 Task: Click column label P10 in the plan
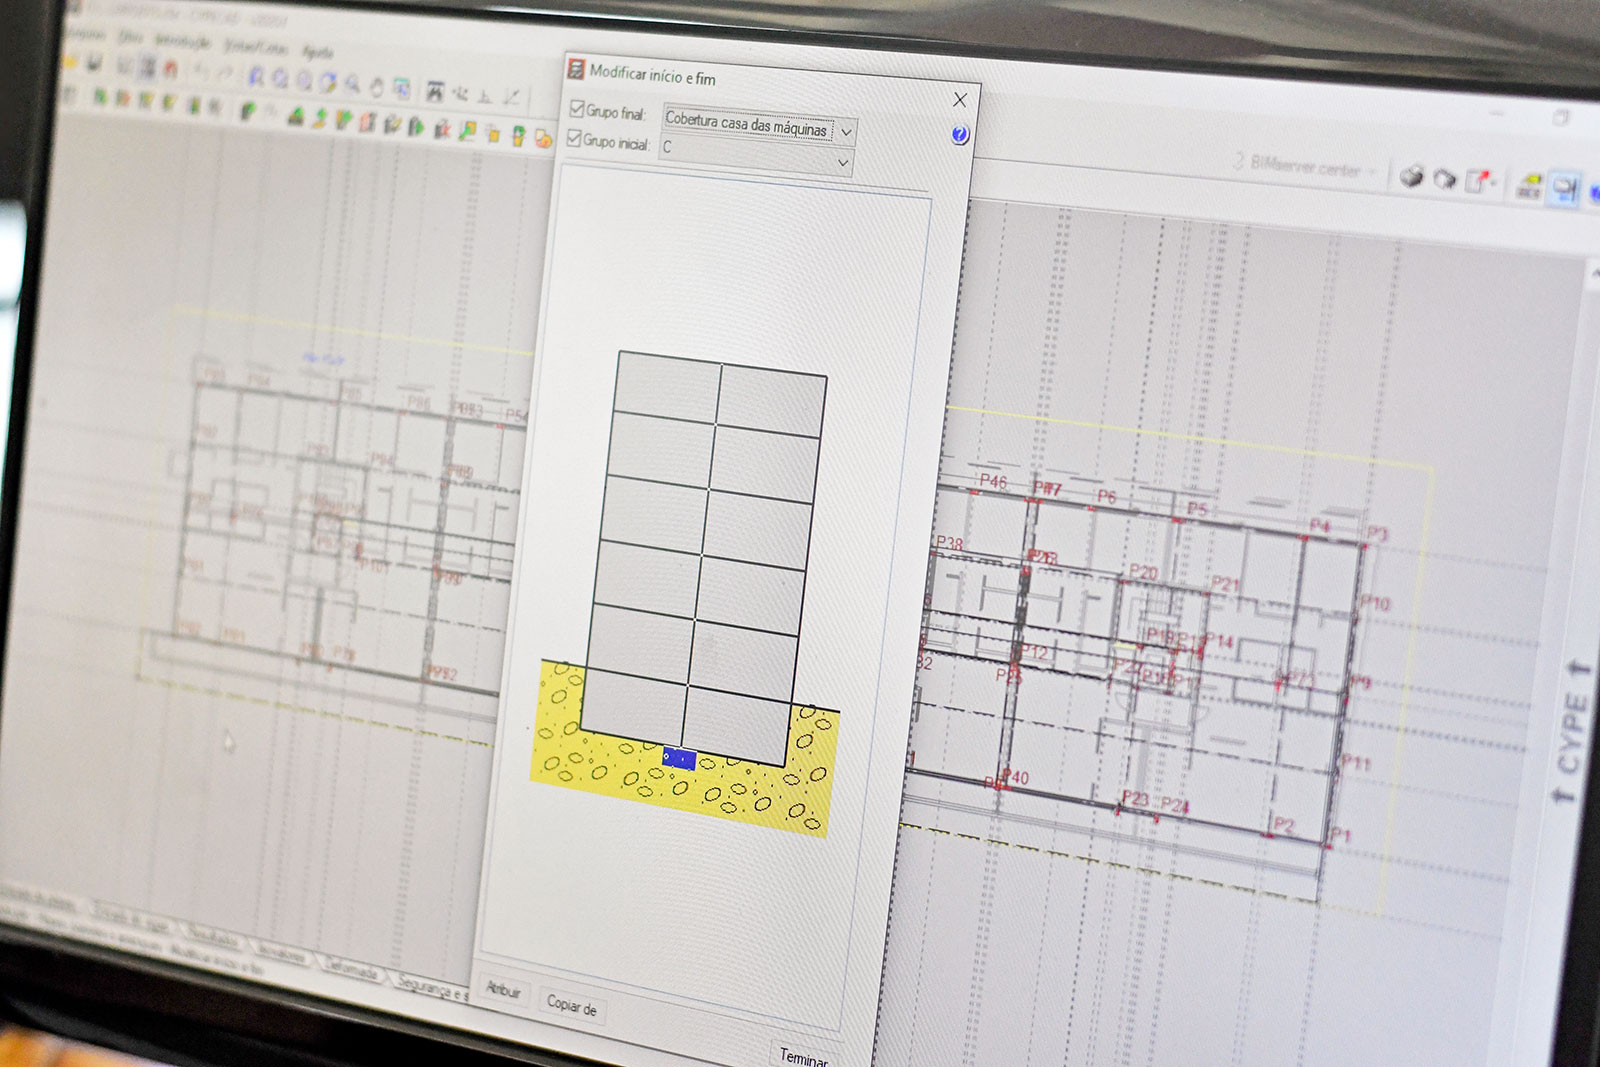tap(1375, 603)
